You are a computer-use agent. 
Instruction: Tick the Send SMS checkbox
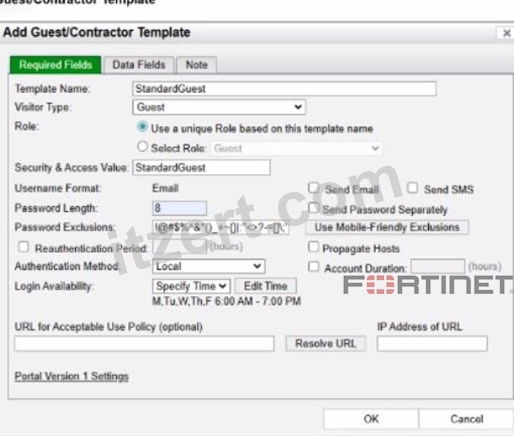[x=412, y=188]
